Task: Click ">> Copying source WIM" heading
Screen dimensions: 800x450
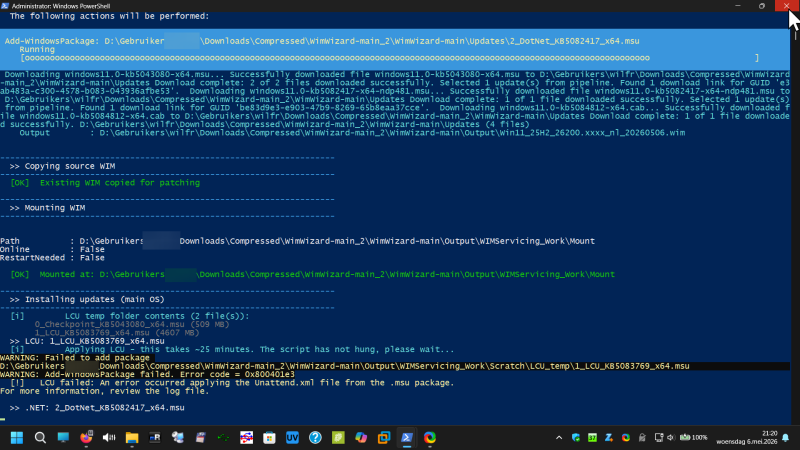Action: [x=62, y=166]
